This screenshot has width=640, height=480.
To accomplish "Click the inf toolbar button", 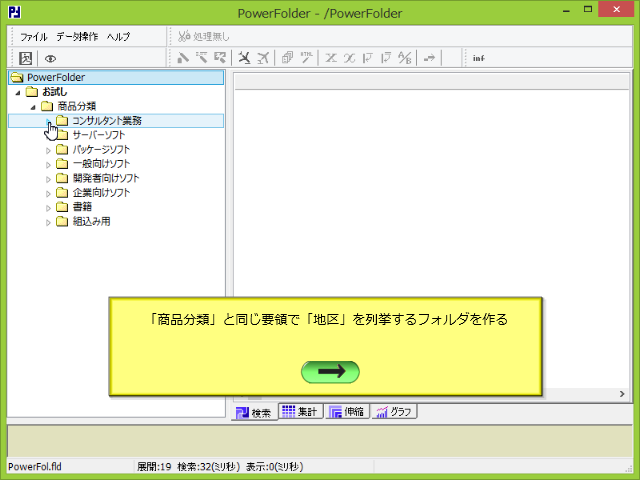I will 479,58.
